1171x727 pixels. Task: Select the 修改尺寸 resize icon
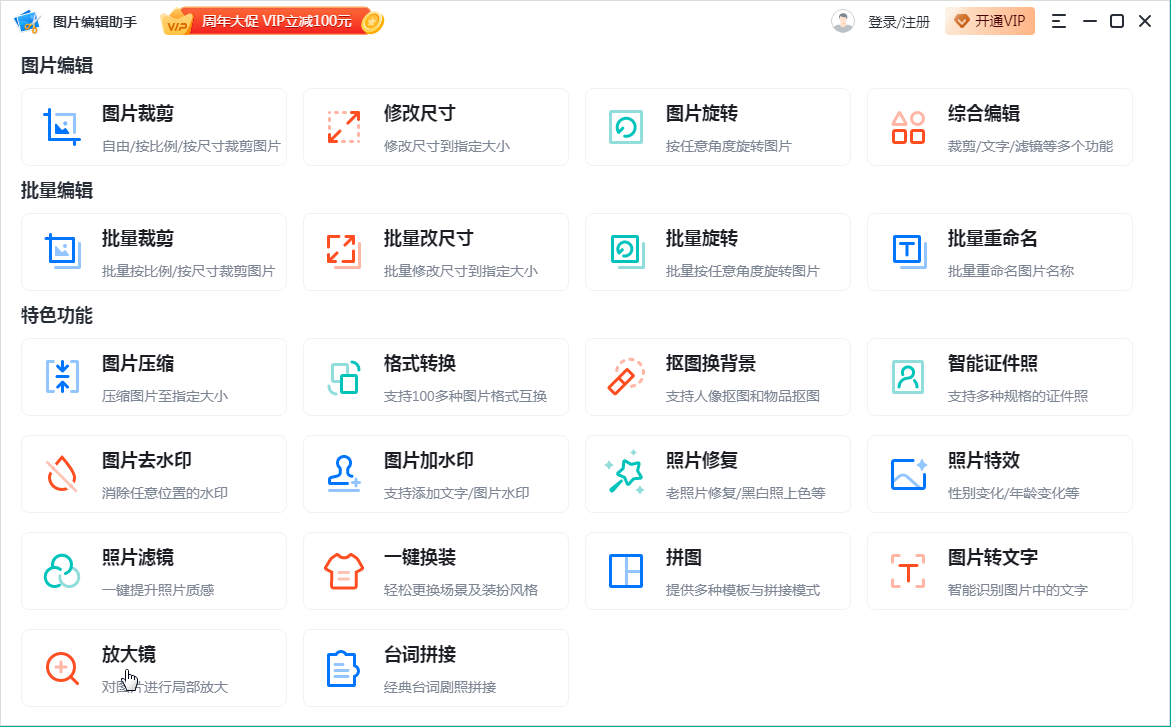click(344, 127)
